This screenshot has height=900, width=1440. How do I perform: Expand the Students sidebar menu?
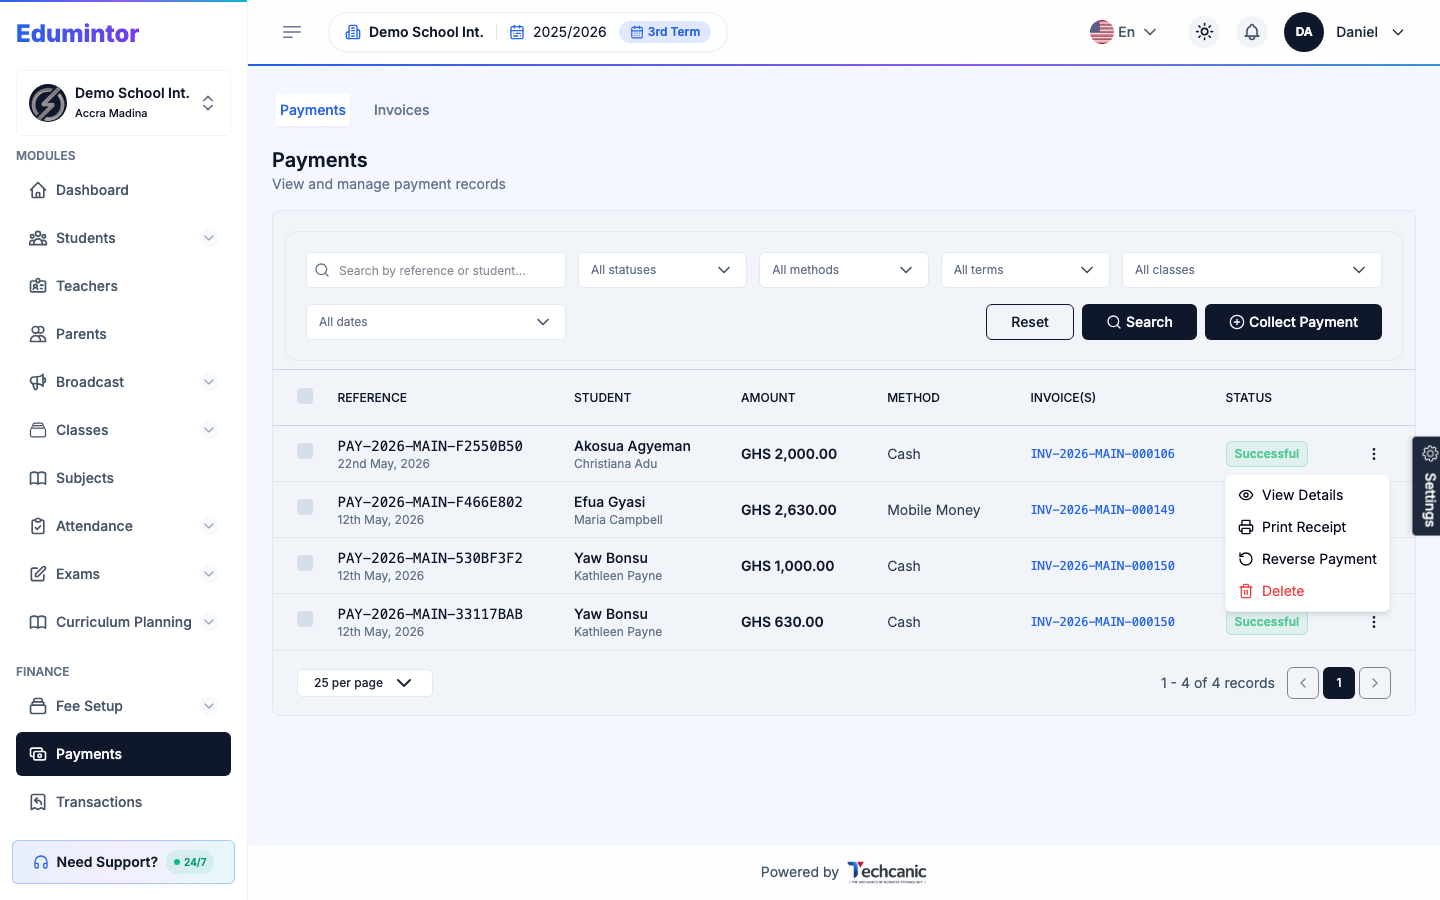click(123, 238)
